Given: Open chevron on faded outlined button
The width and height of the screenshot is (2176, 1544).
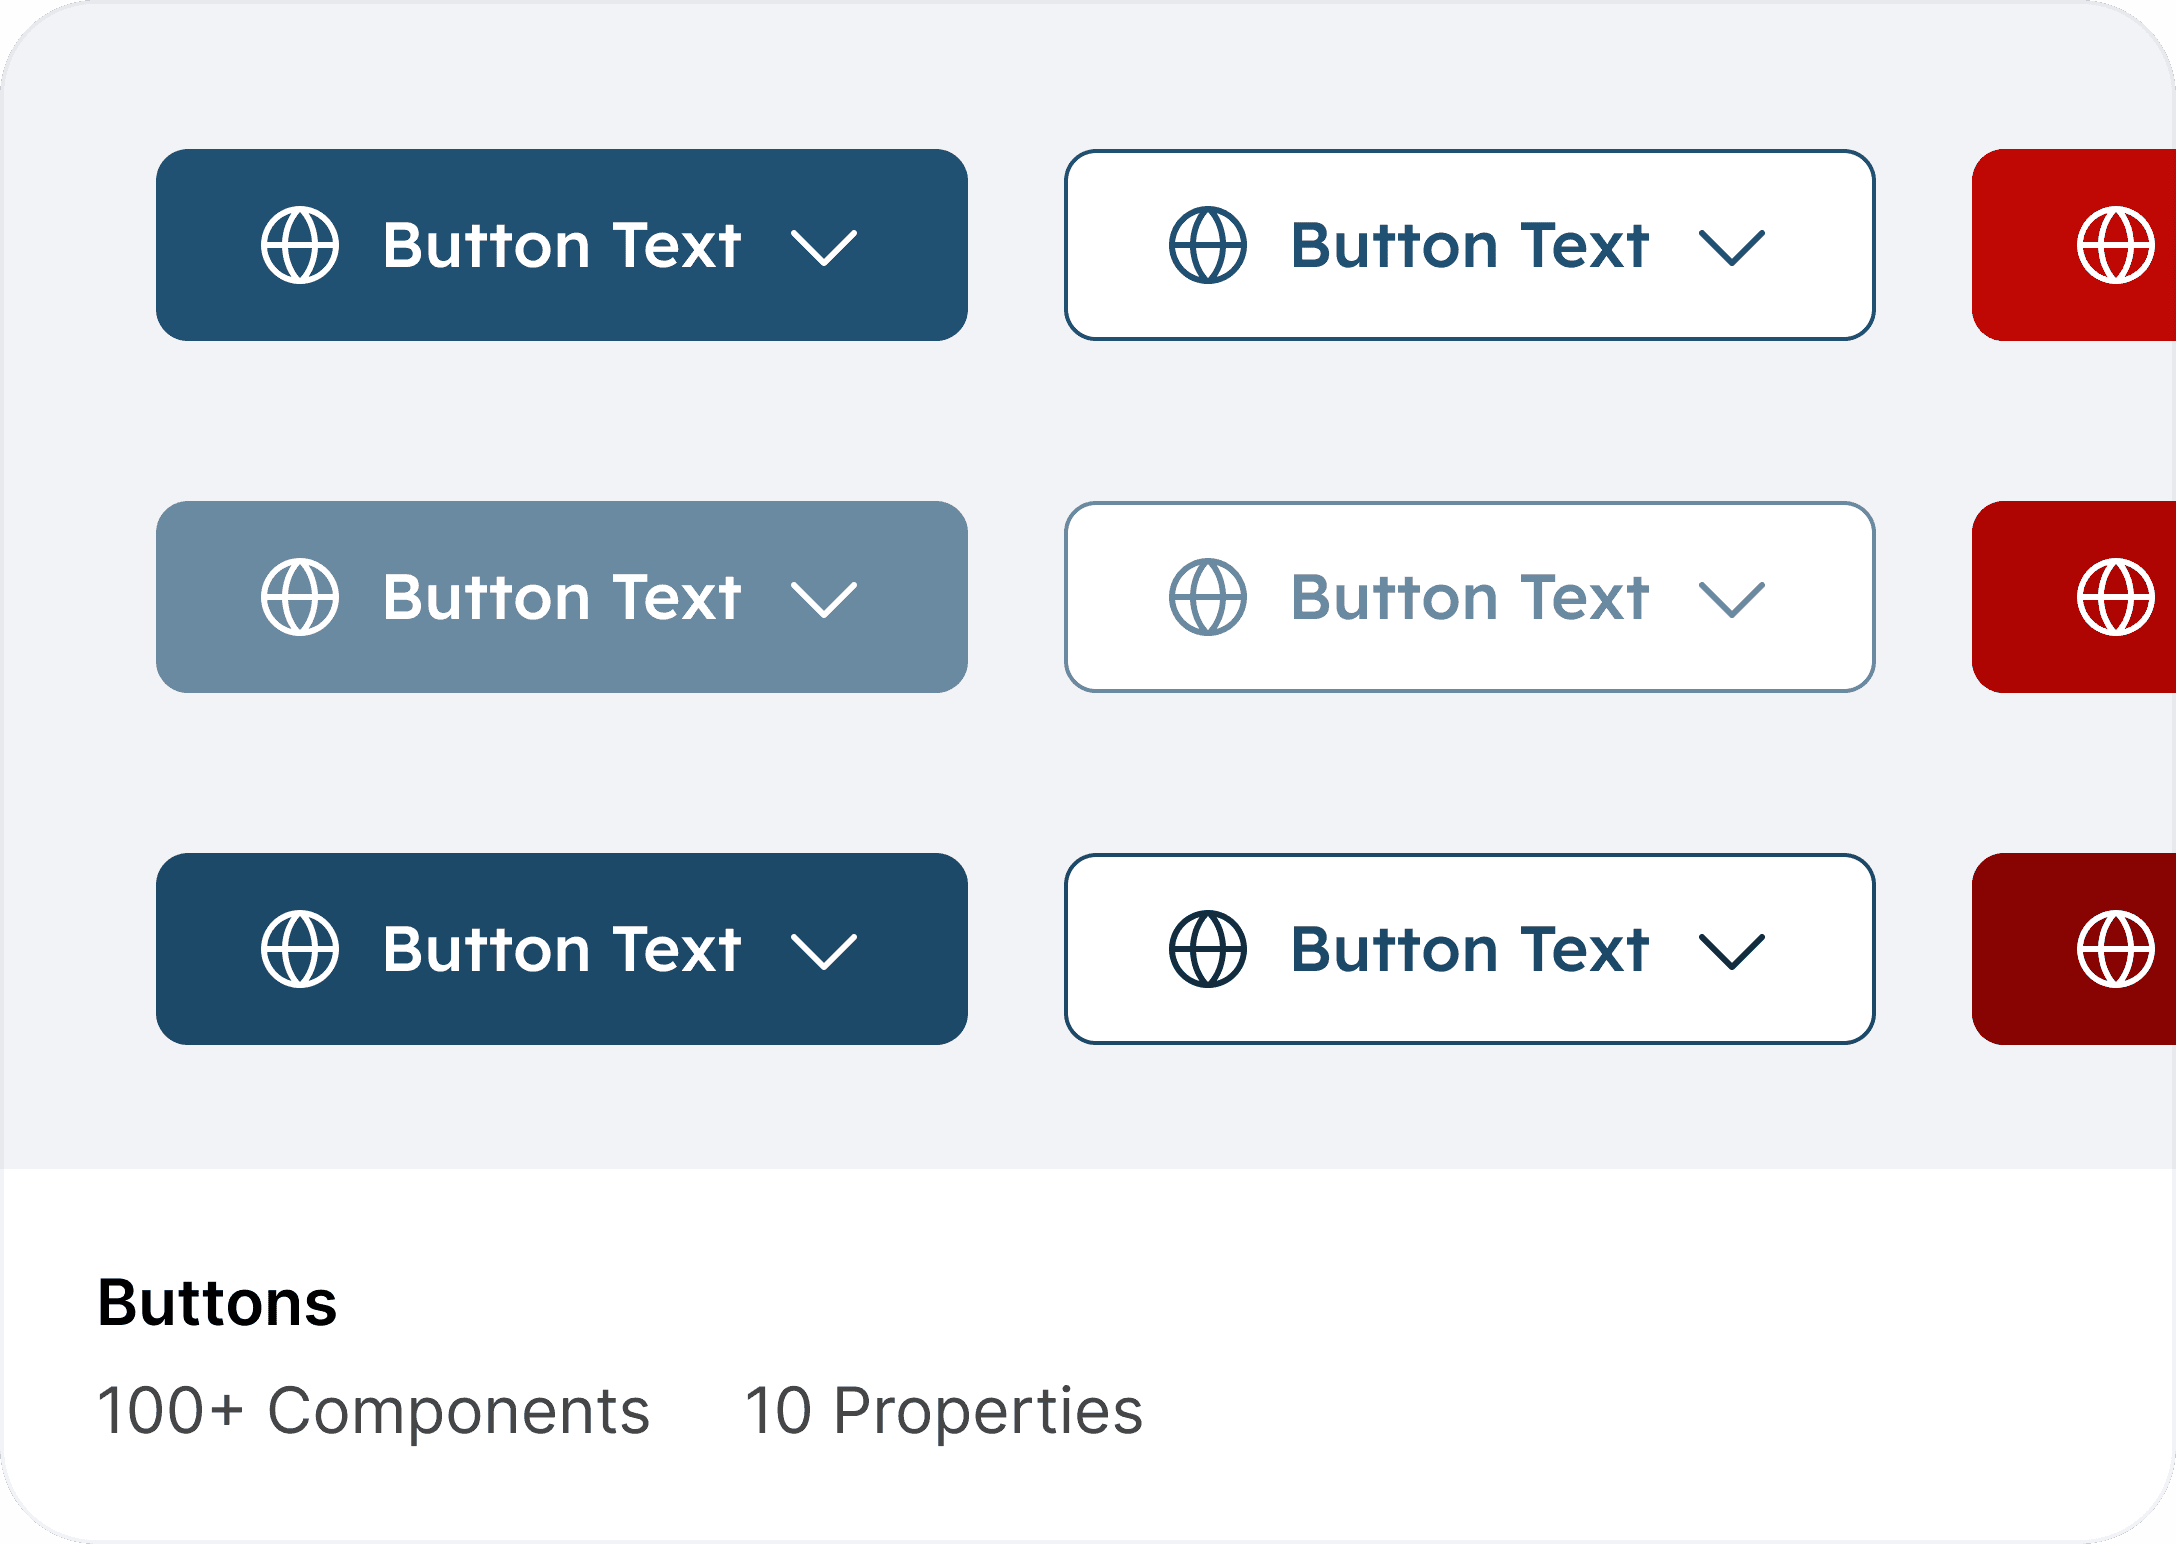Looking at the screenshot, I should pyautogui.click(x=1732, y=600).
